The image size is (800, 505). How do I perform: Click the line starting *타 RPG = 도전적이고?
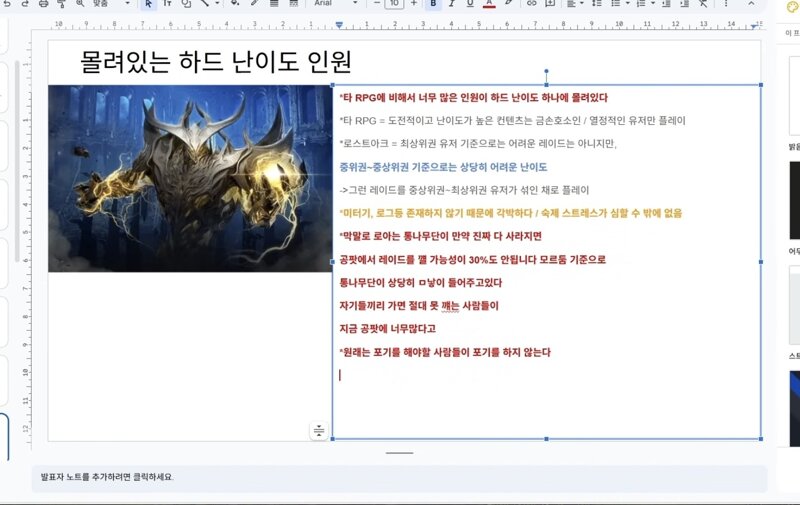512,121
